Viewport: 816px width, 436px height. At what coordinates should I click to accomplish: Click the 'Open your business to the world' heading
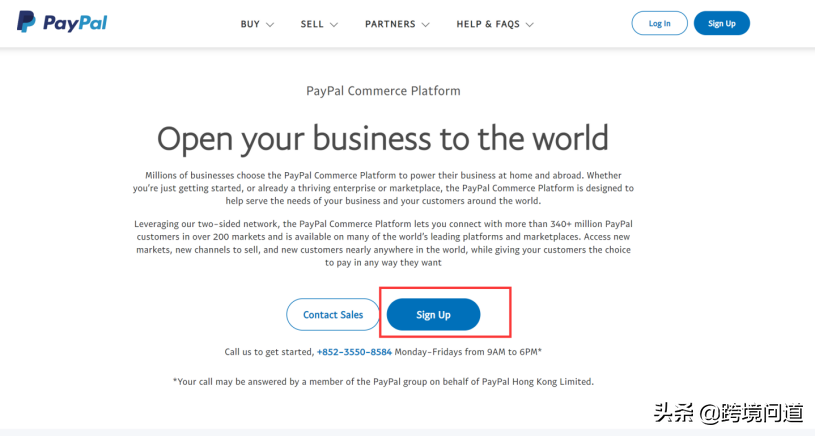[383, 137]
